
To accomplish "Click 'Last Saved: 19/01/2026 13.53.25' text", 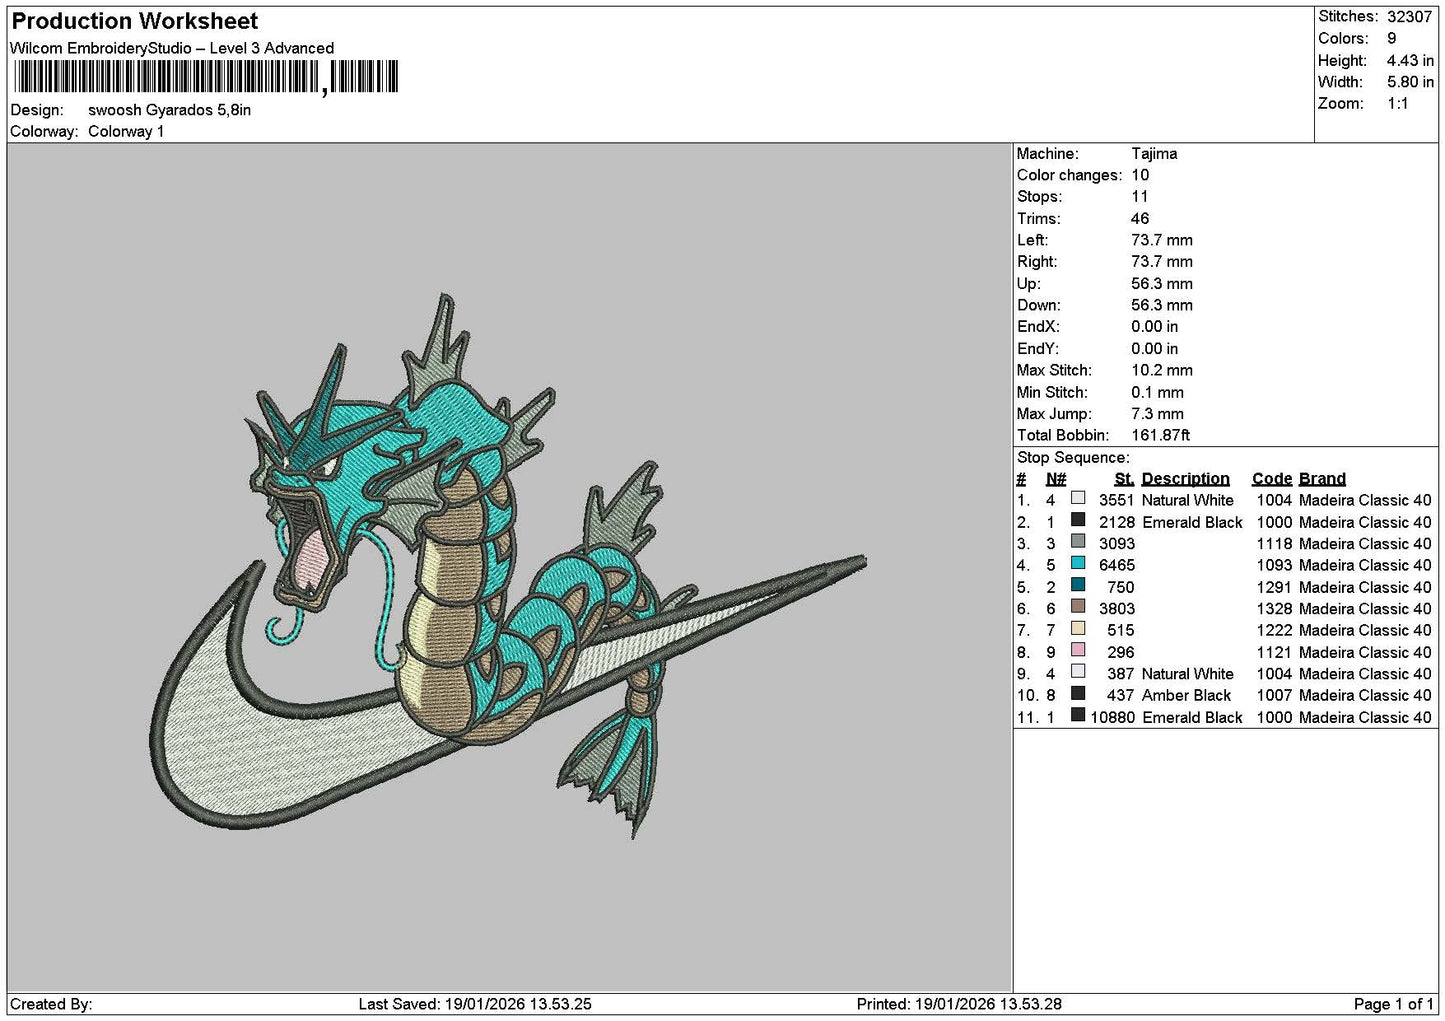I will (475, 1004).
